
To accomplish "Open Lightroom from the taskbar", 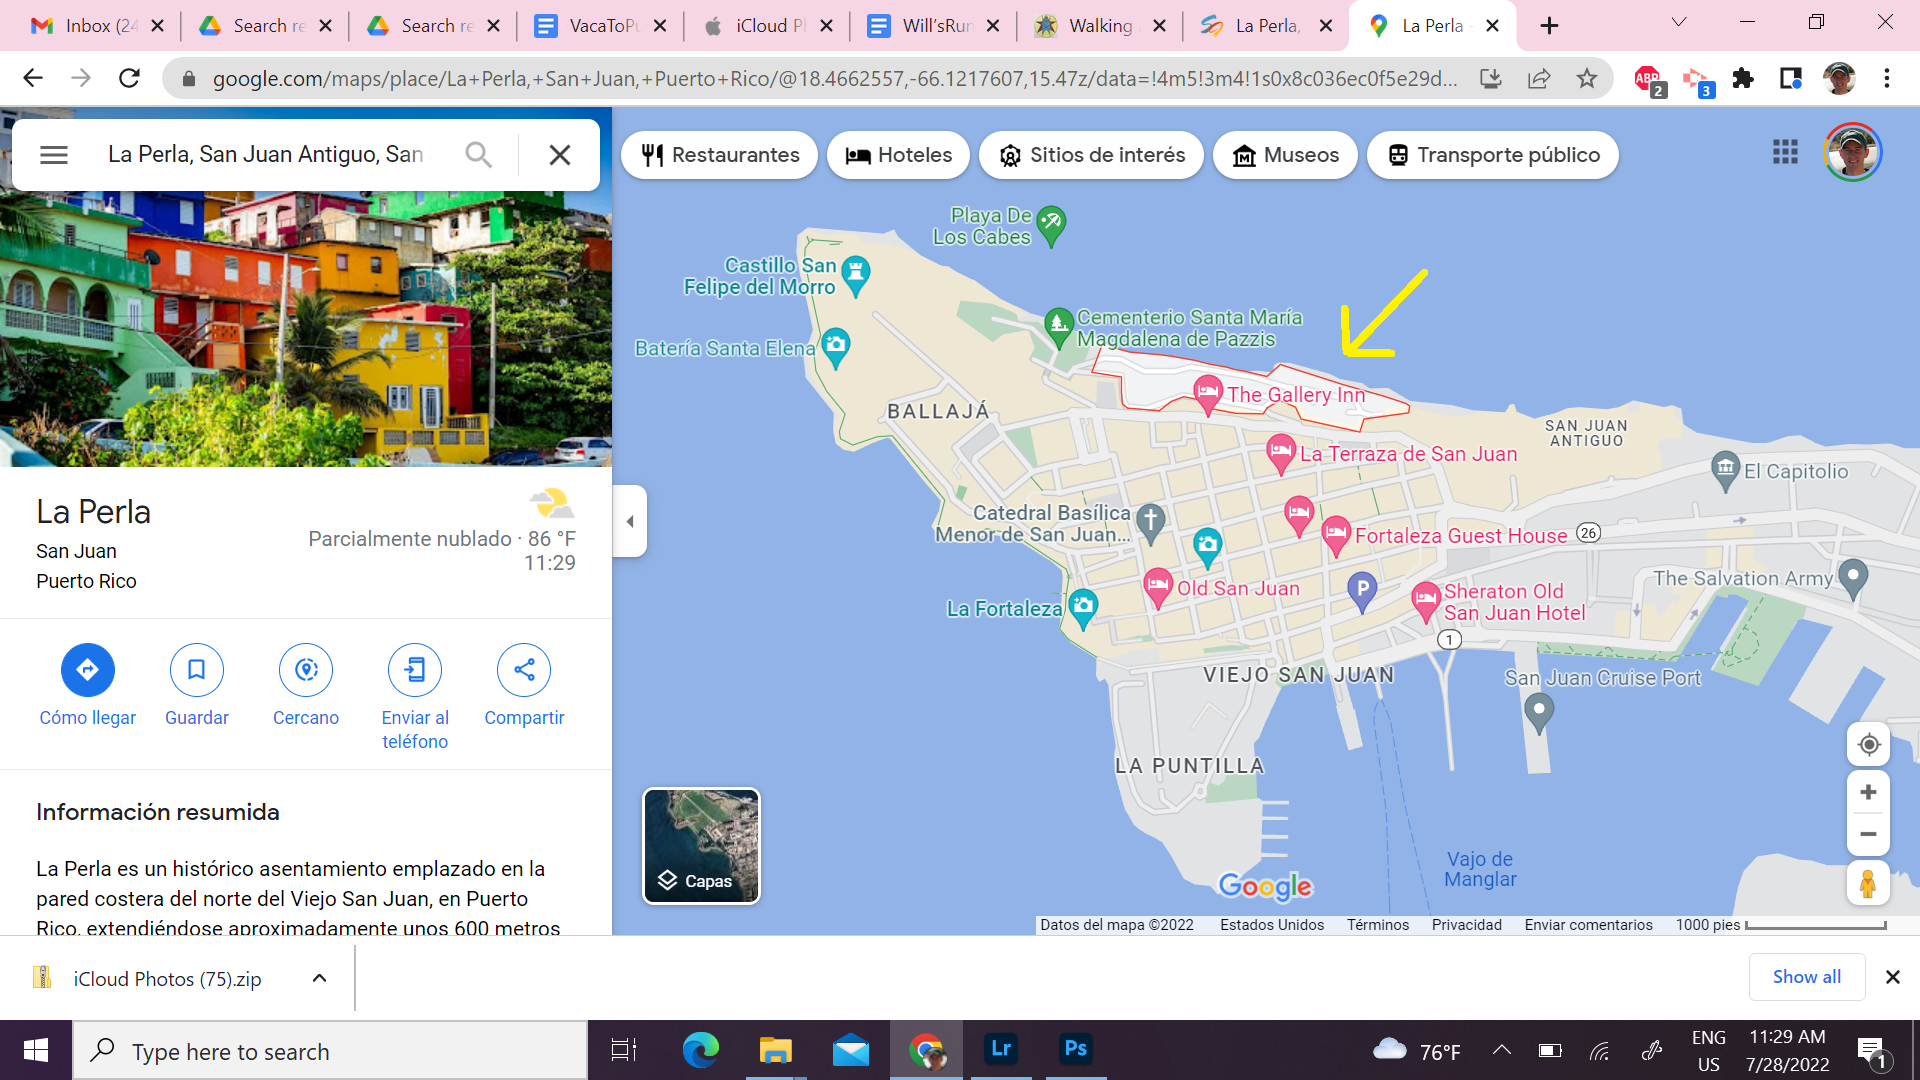I will tap(1001, 1050).
